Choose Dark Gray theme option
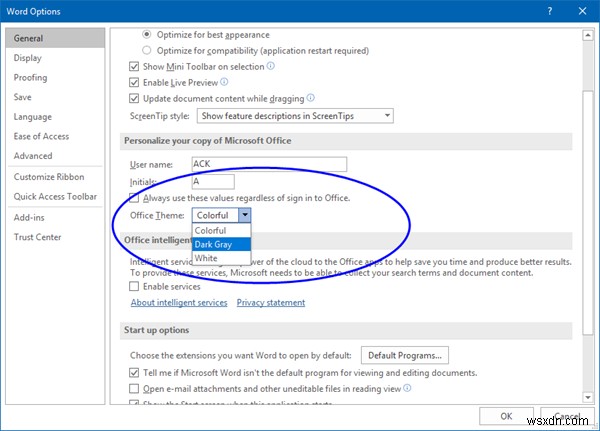 [x=221, y=244]
